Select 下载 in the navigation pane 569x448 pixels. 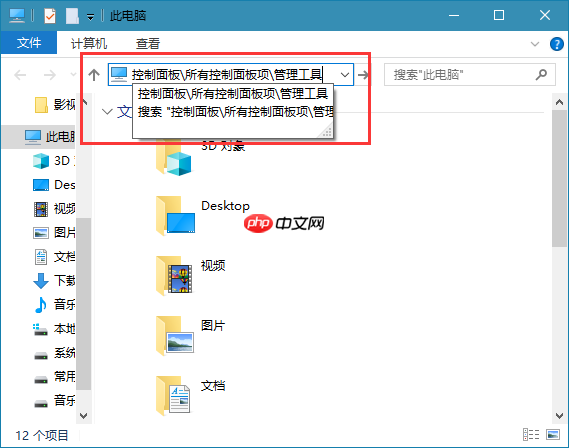54,281
